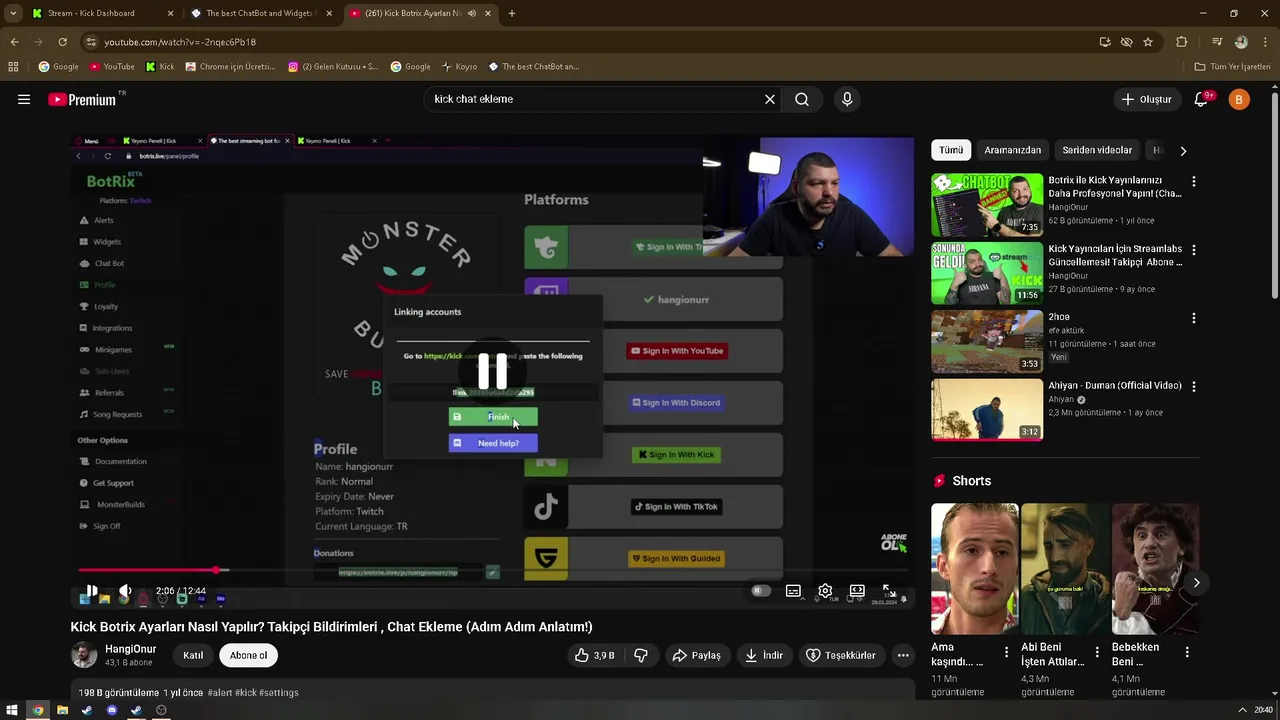Open a new browser tab
The height and width of the screenshot is (720, 1280).
coord(512,13)
